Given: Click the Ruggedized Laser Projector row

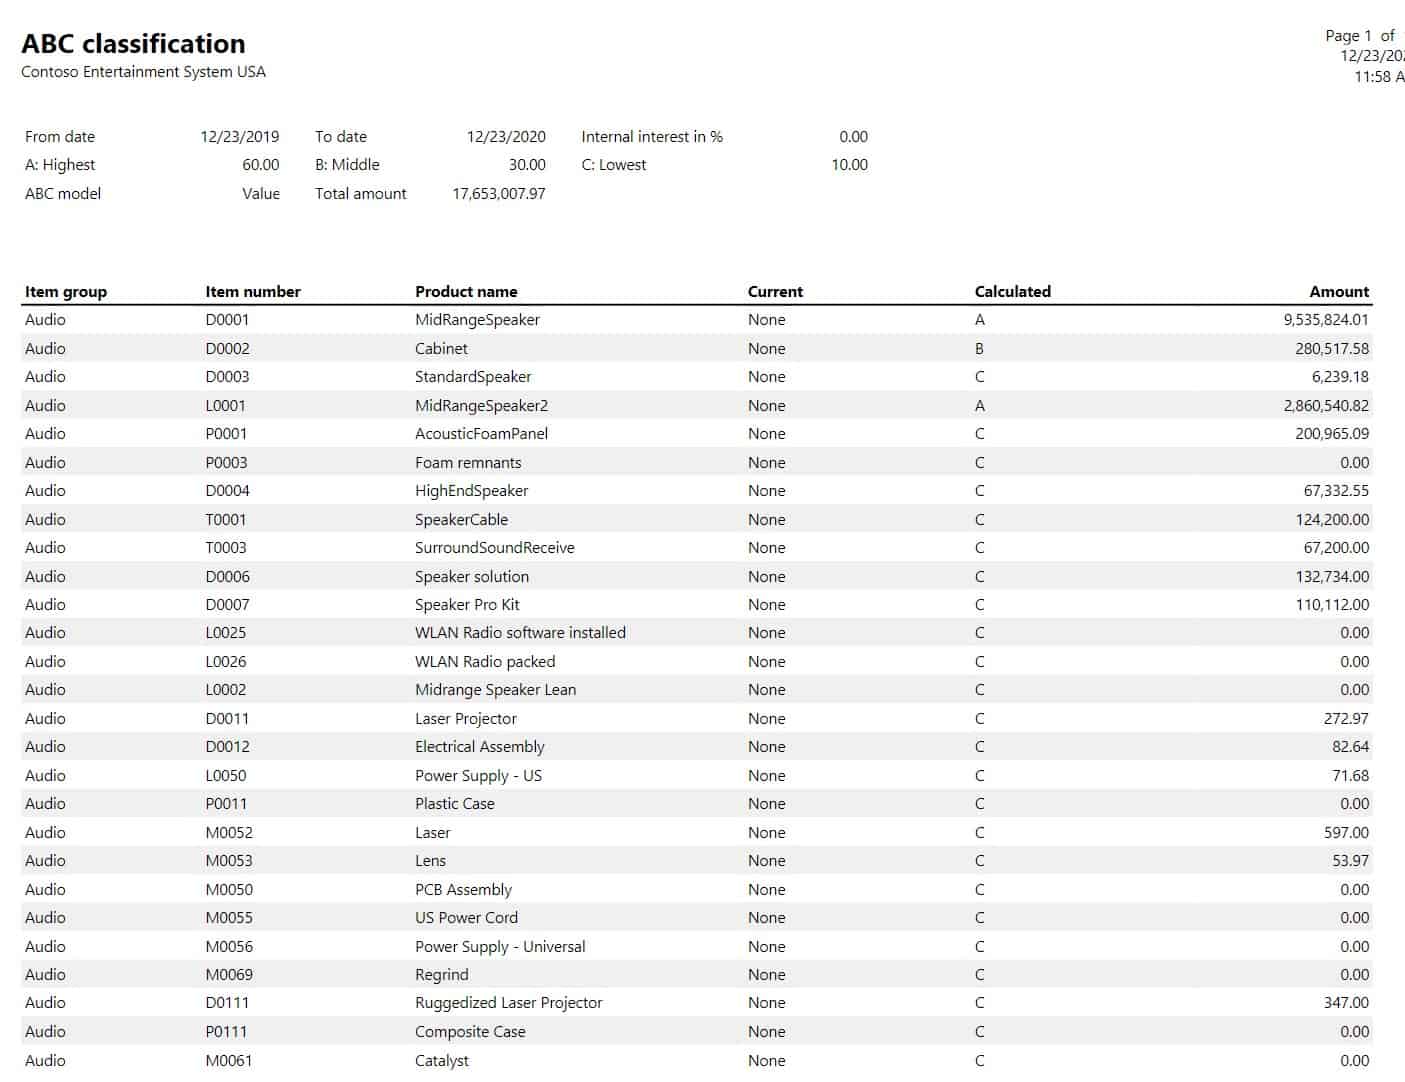Looking at the screenshot, I should pos(509,1002).
